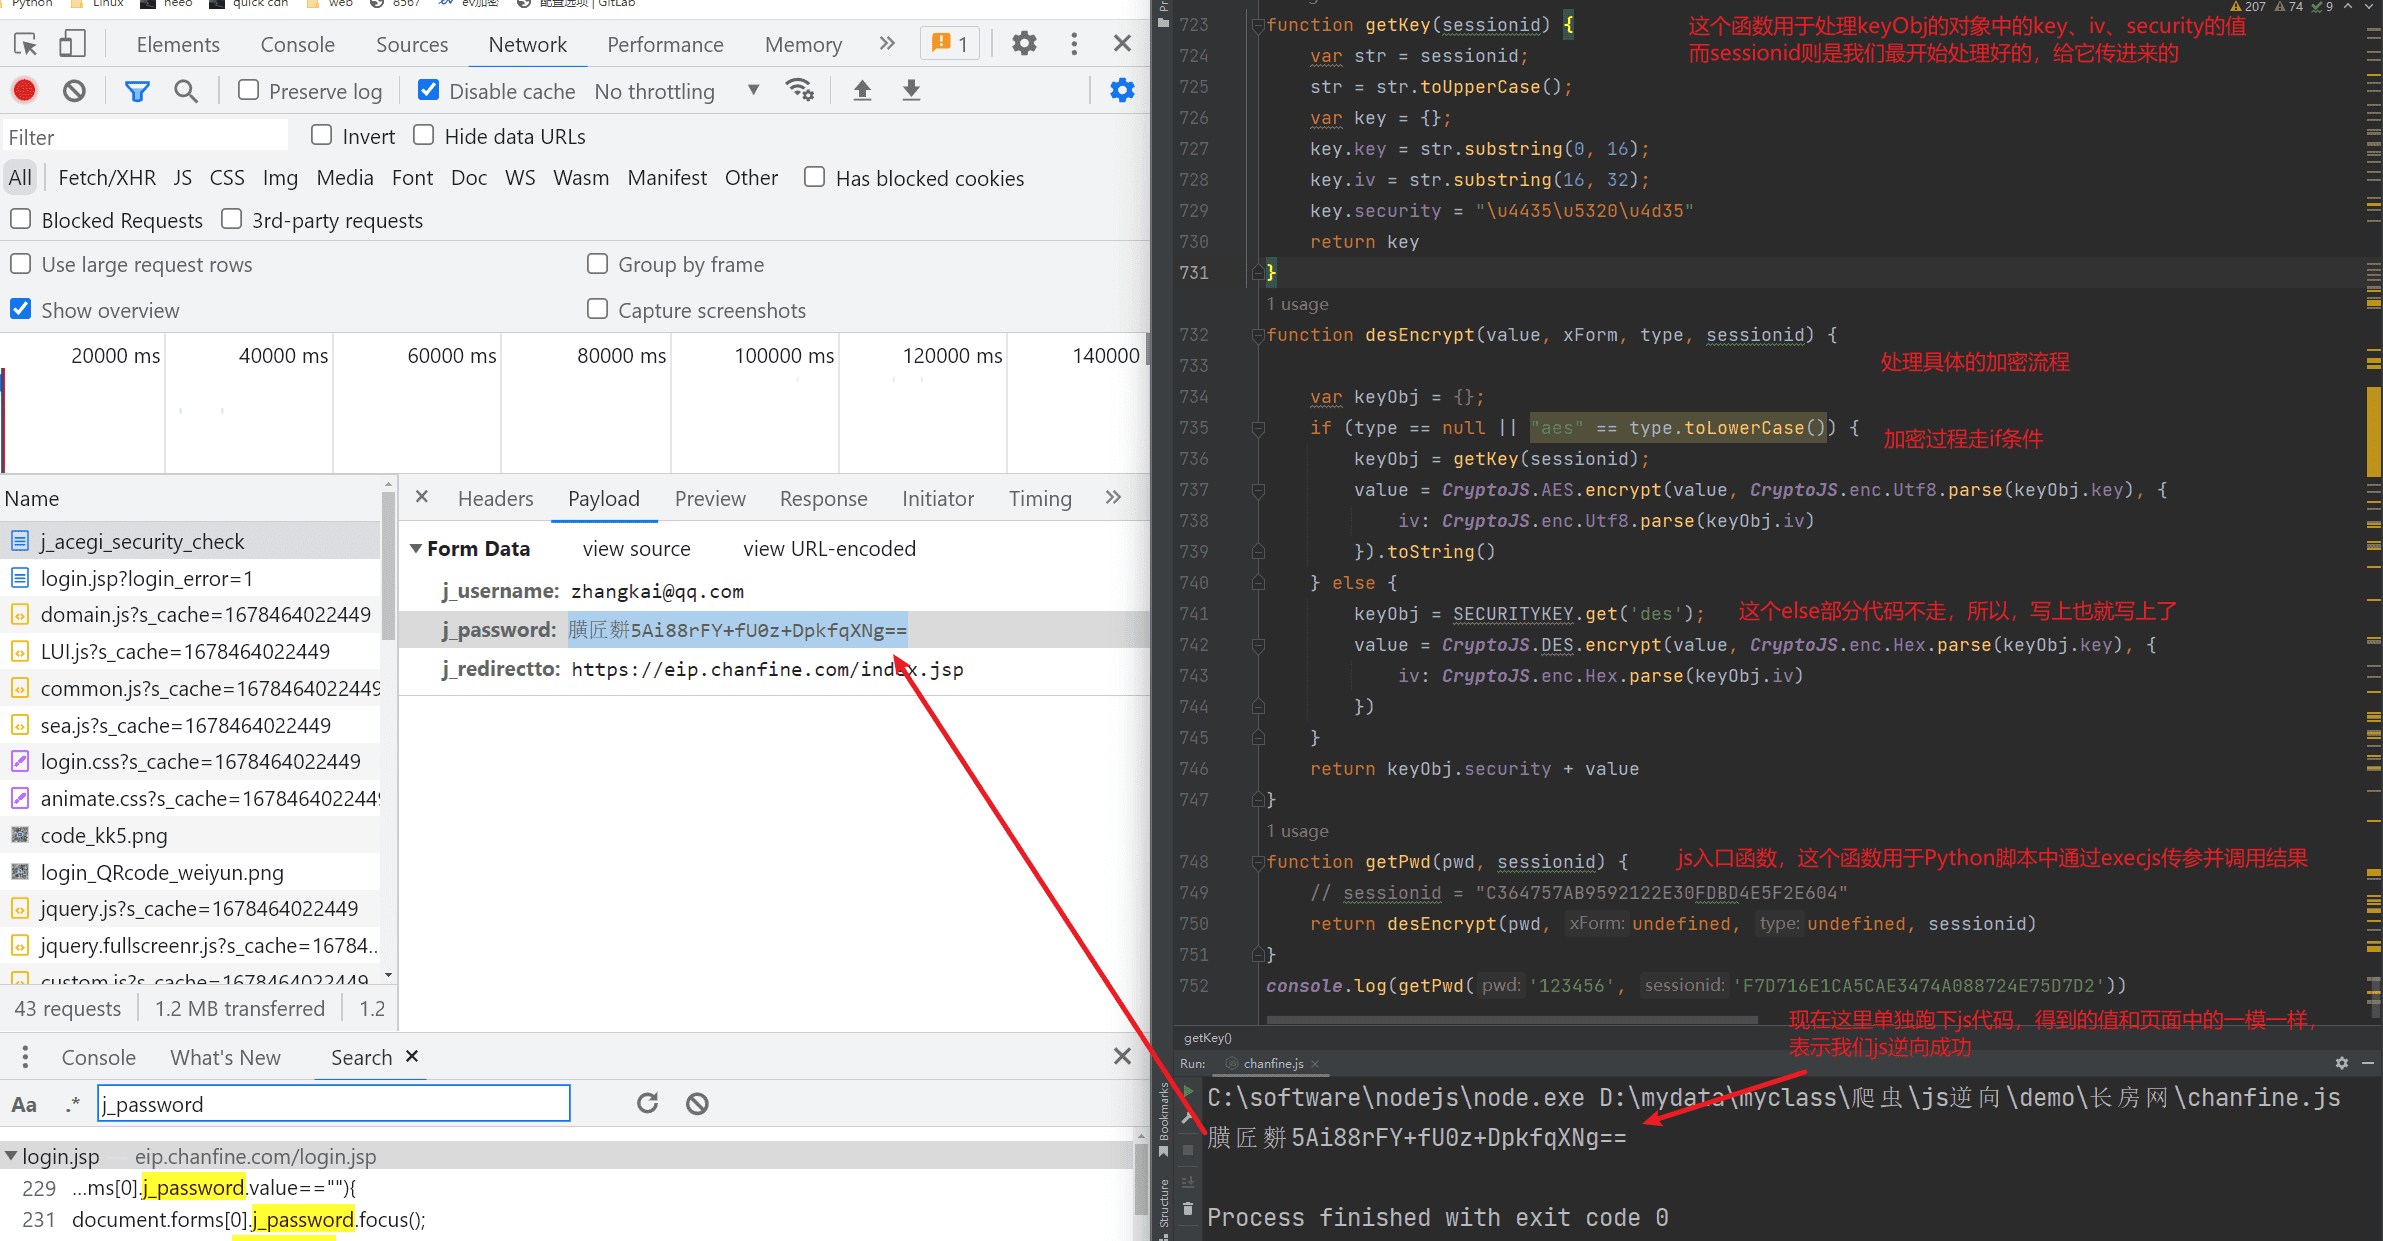Click the export HAR download icon

pos(911,91)
